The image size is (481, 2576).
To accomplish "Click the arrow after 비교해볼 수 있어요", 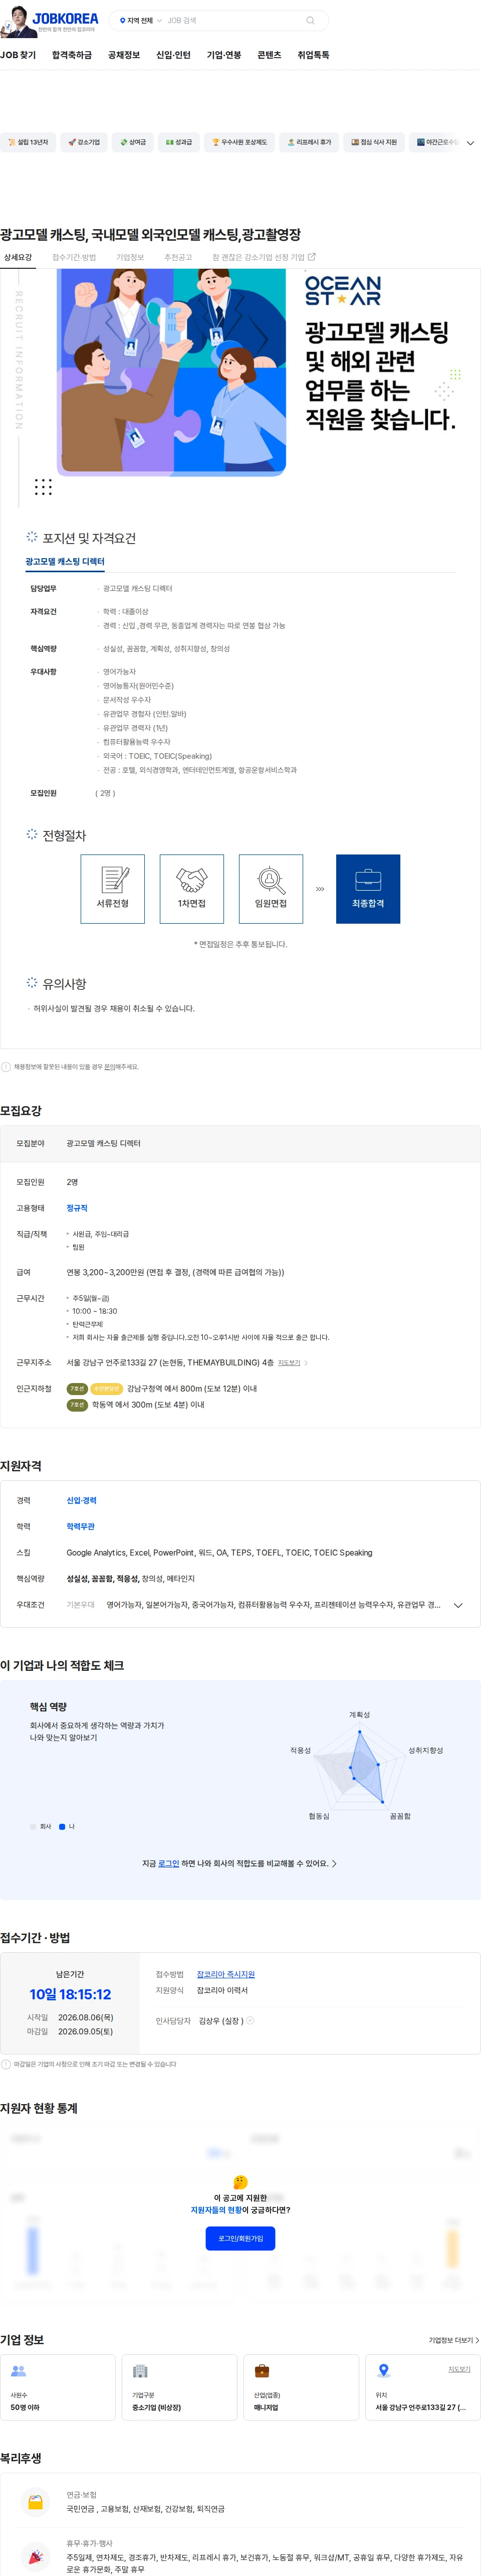I will [334, 1863].
